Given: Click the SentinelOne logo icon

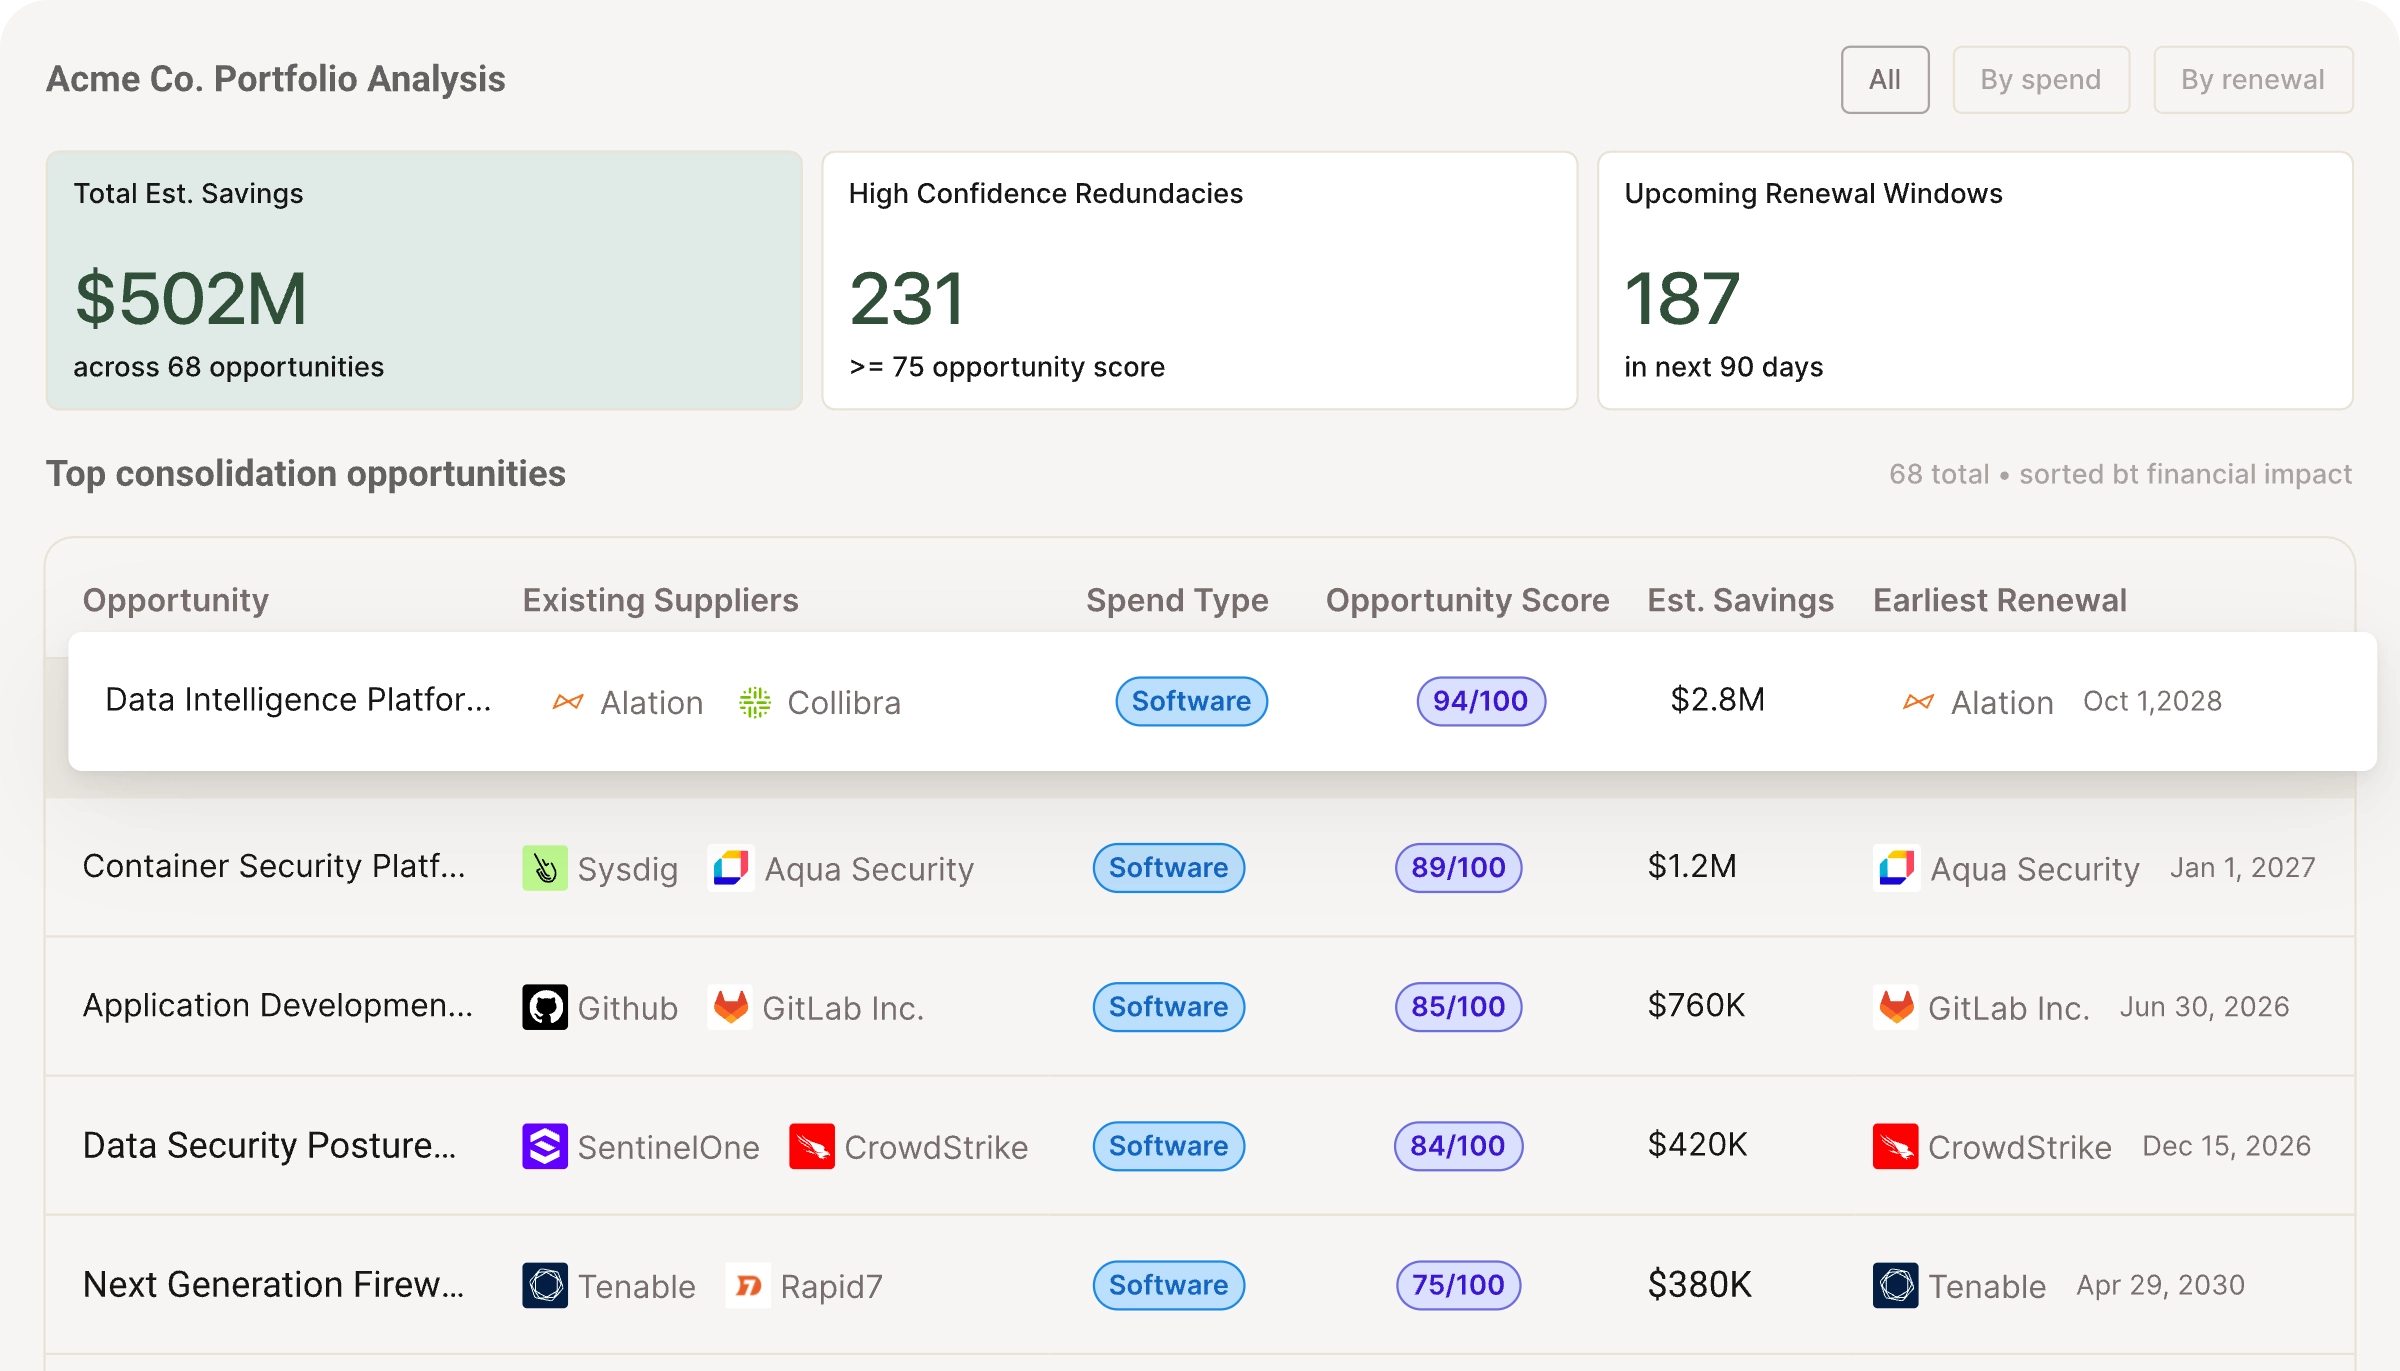Looking at the screenshot, I should point(545,1146).
